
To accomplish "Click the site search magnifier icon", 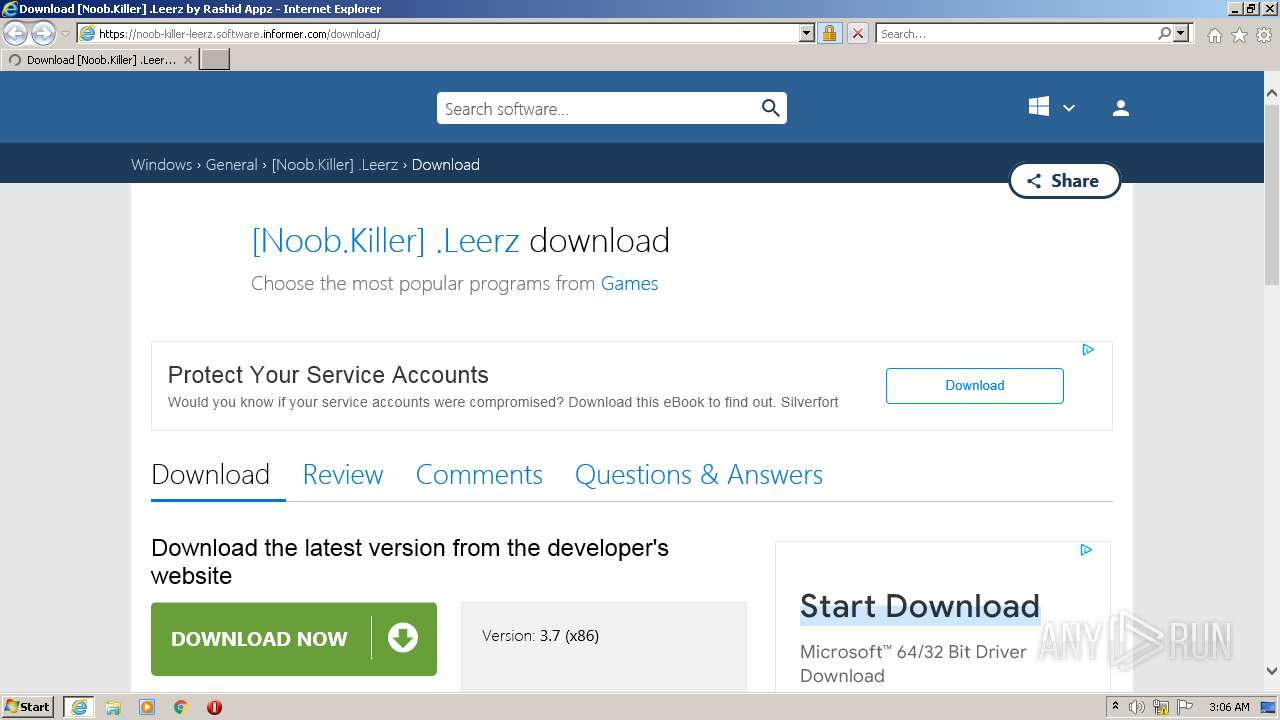I will (x=770, y=108).
